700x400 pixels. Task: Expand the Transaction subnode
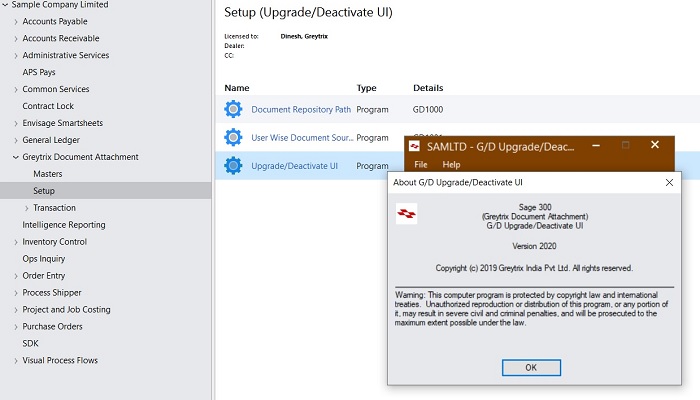click(26, 208)
